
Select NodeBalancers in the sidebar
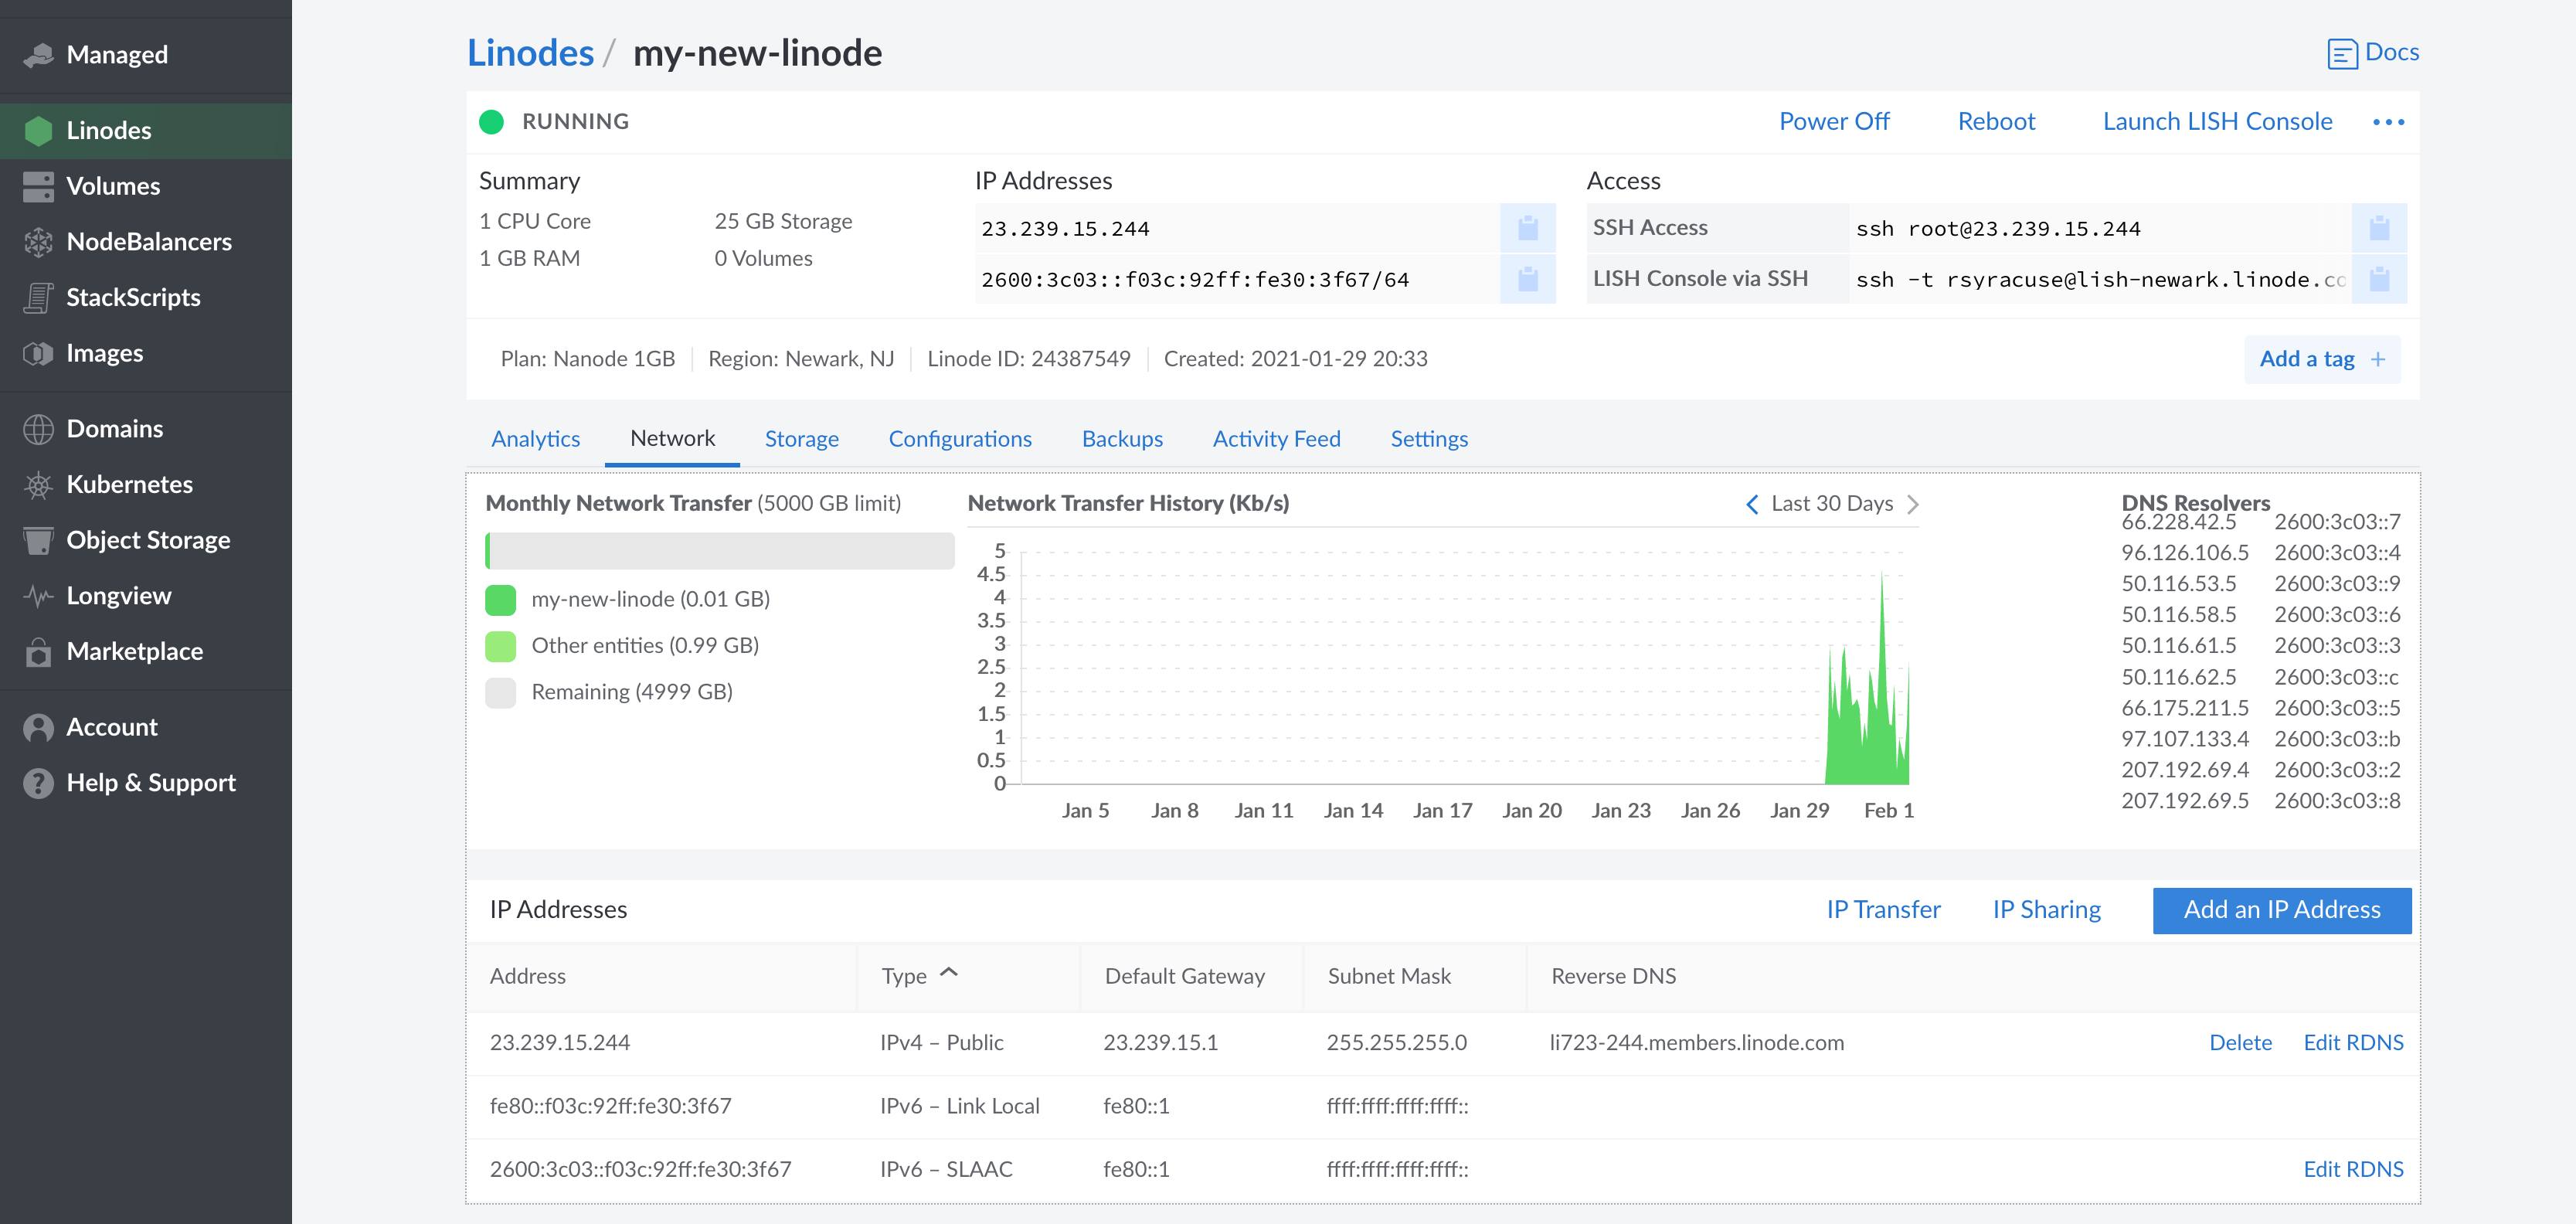coord(148,241)
